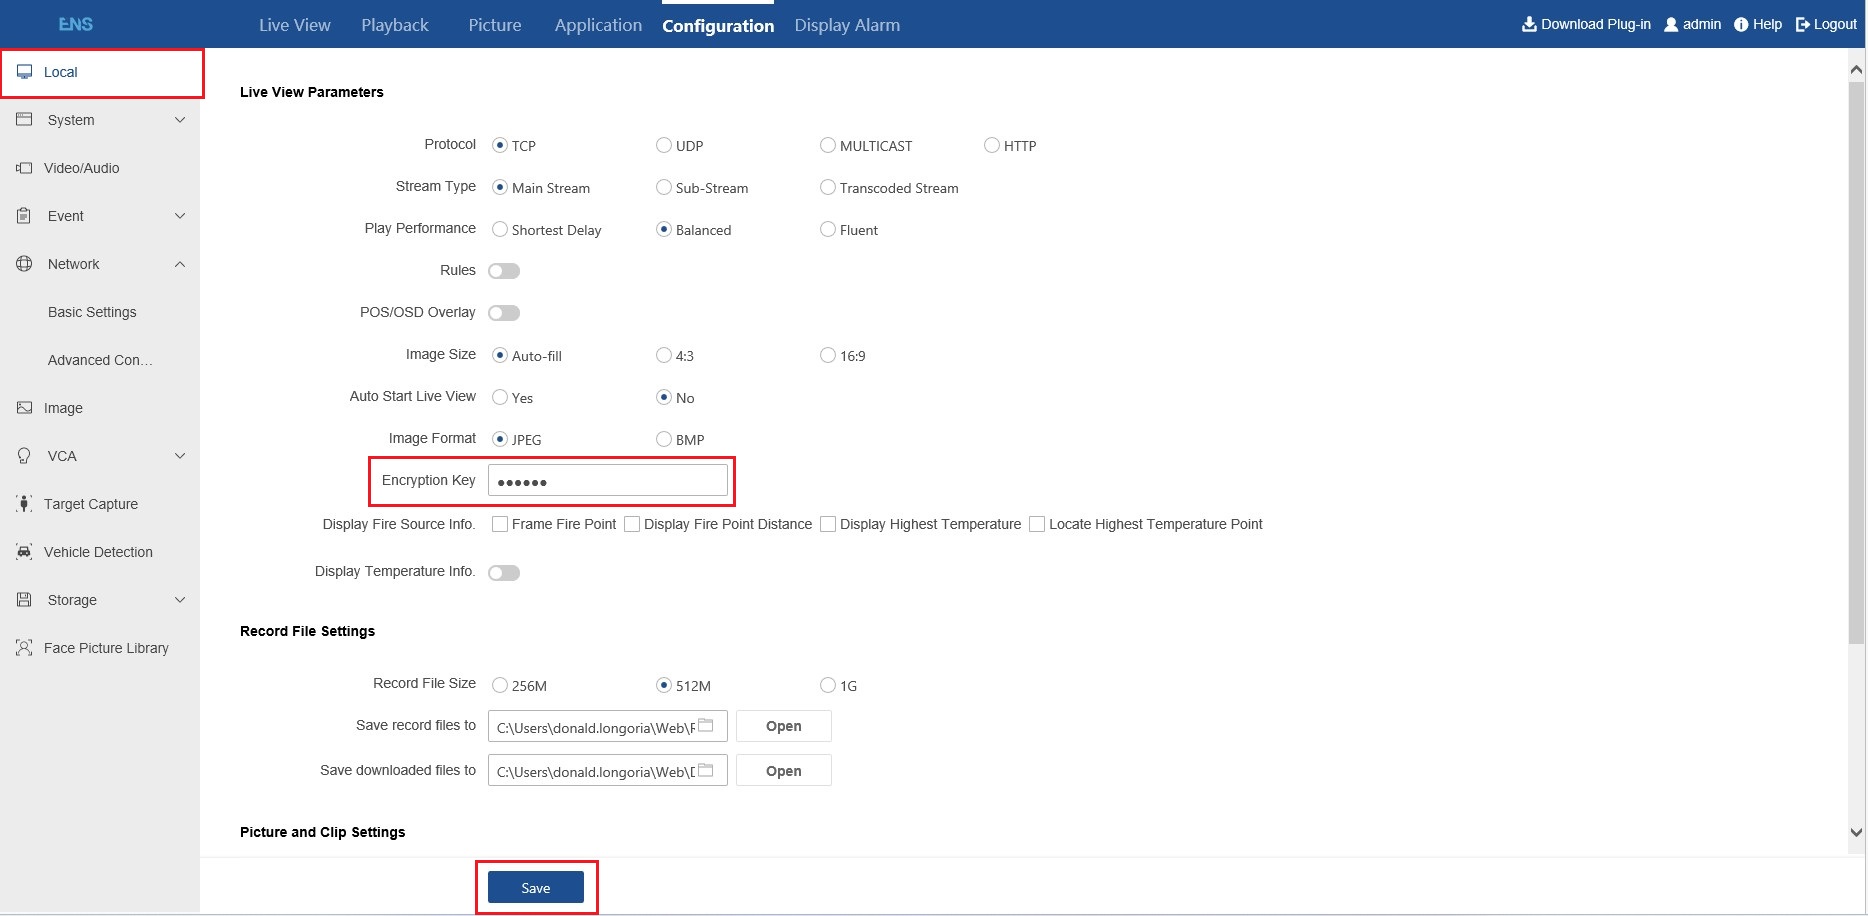
Task: Open the Playback tab
Action: [x=394, y=24]
